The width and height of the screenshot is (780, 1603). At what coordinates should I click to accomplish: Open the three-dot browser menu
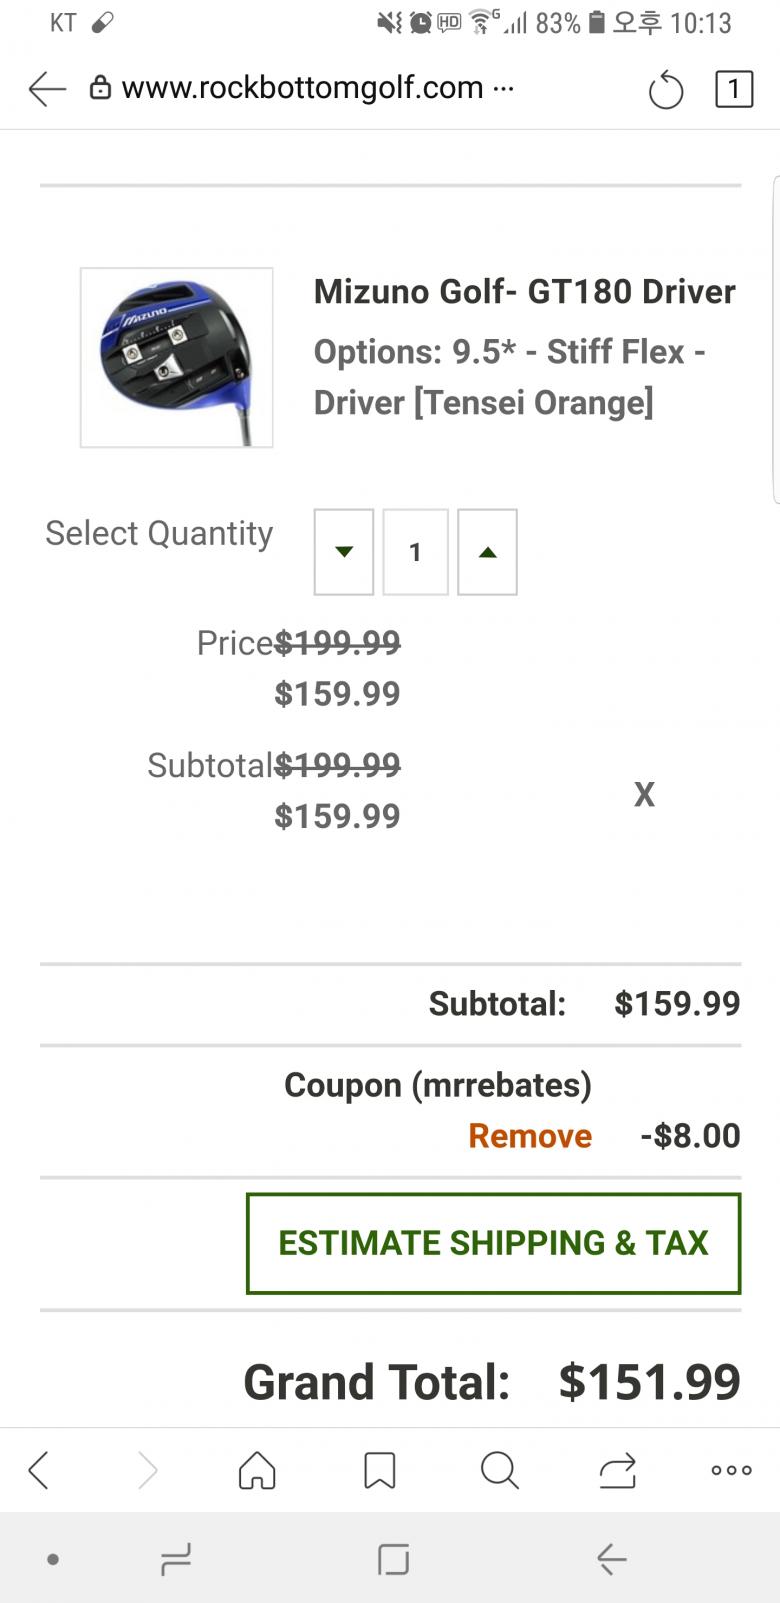(731, 1470)
